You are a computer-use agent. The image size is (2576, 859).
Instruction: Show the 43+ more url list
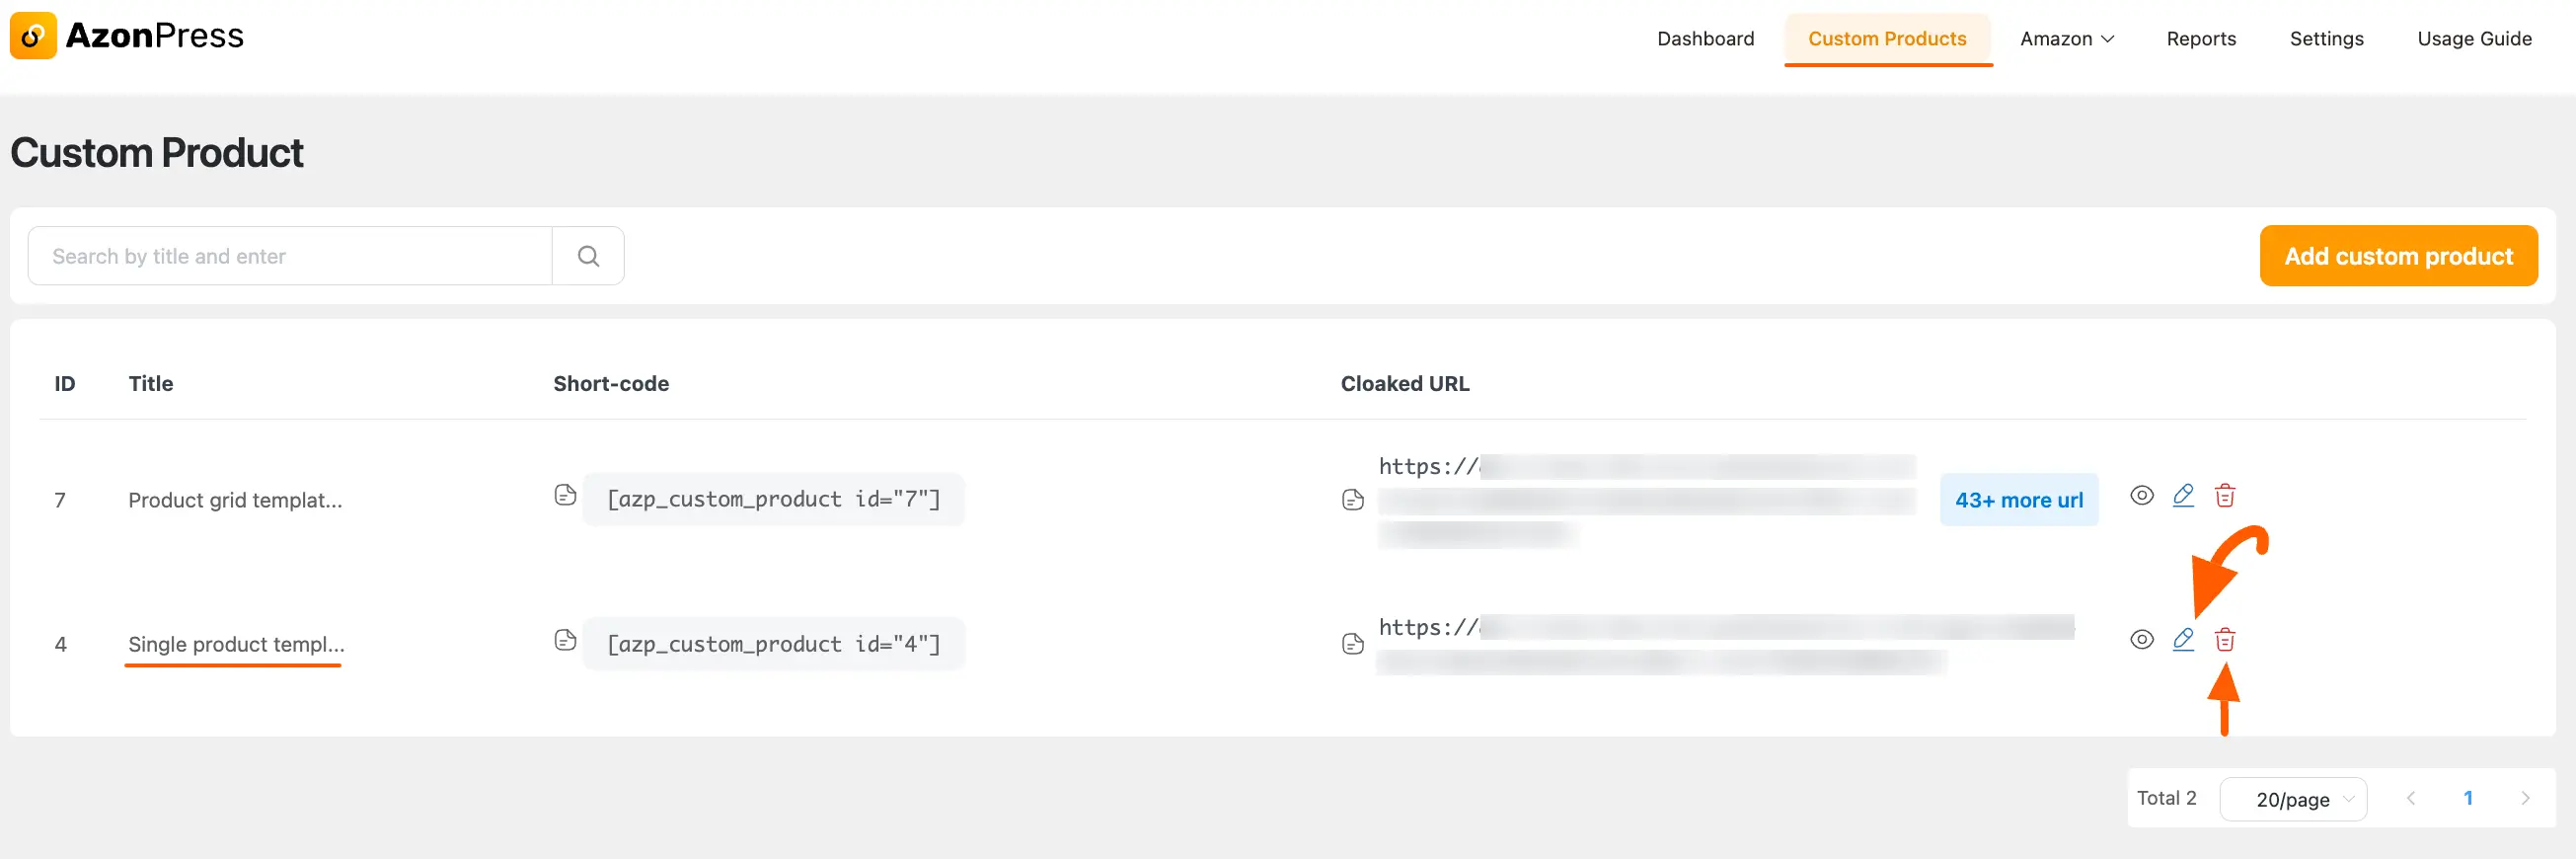tap(2019, 500)
